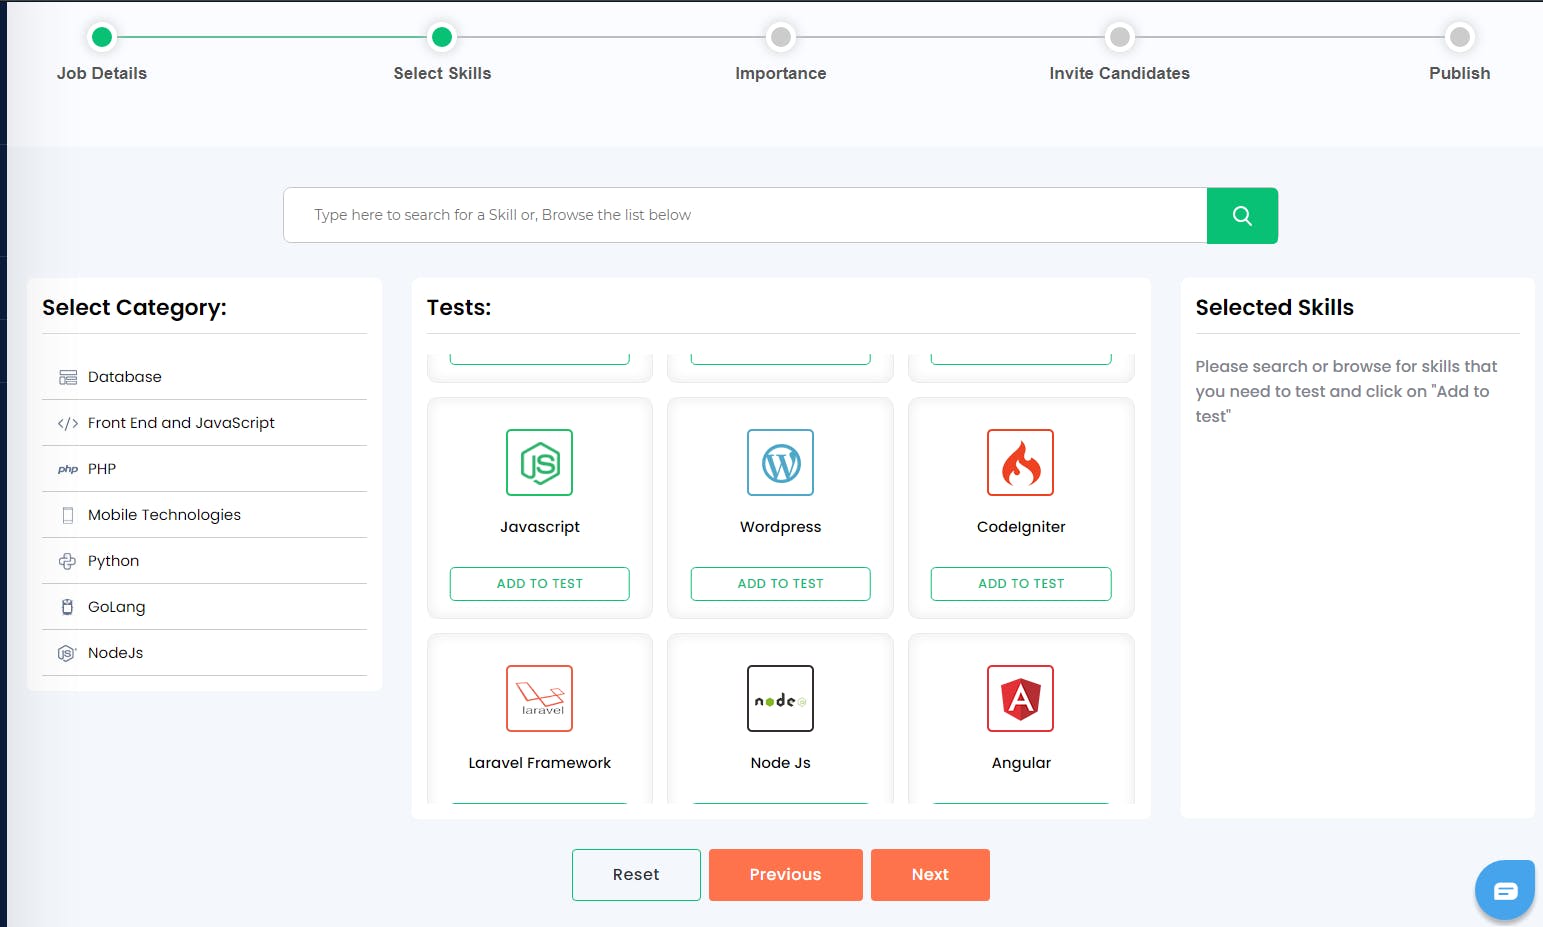Add Wordpress to the test
The image size is (1543, 927).
[x=780, y=584]
